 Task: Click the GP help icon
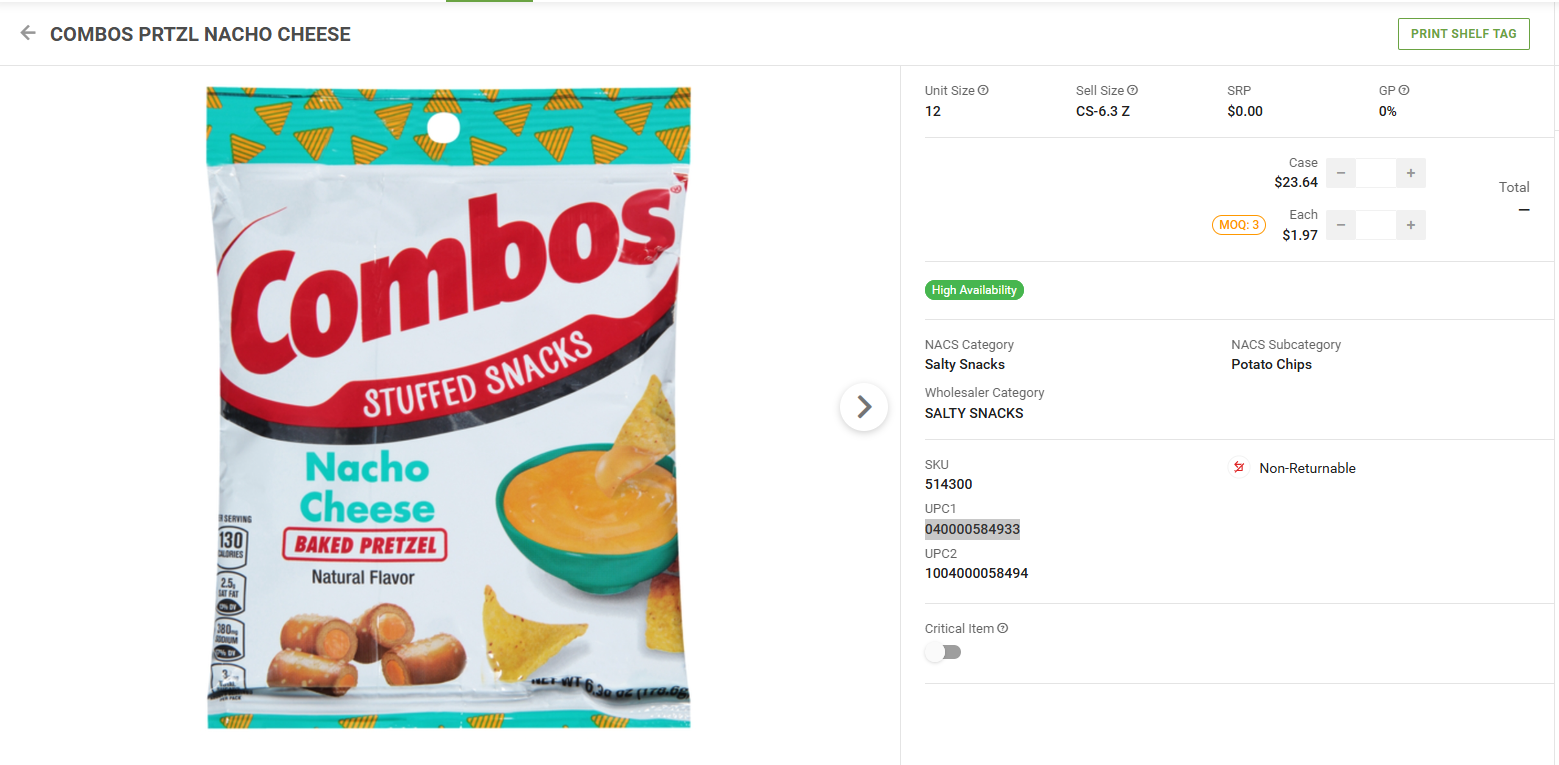coord(1404,90)
